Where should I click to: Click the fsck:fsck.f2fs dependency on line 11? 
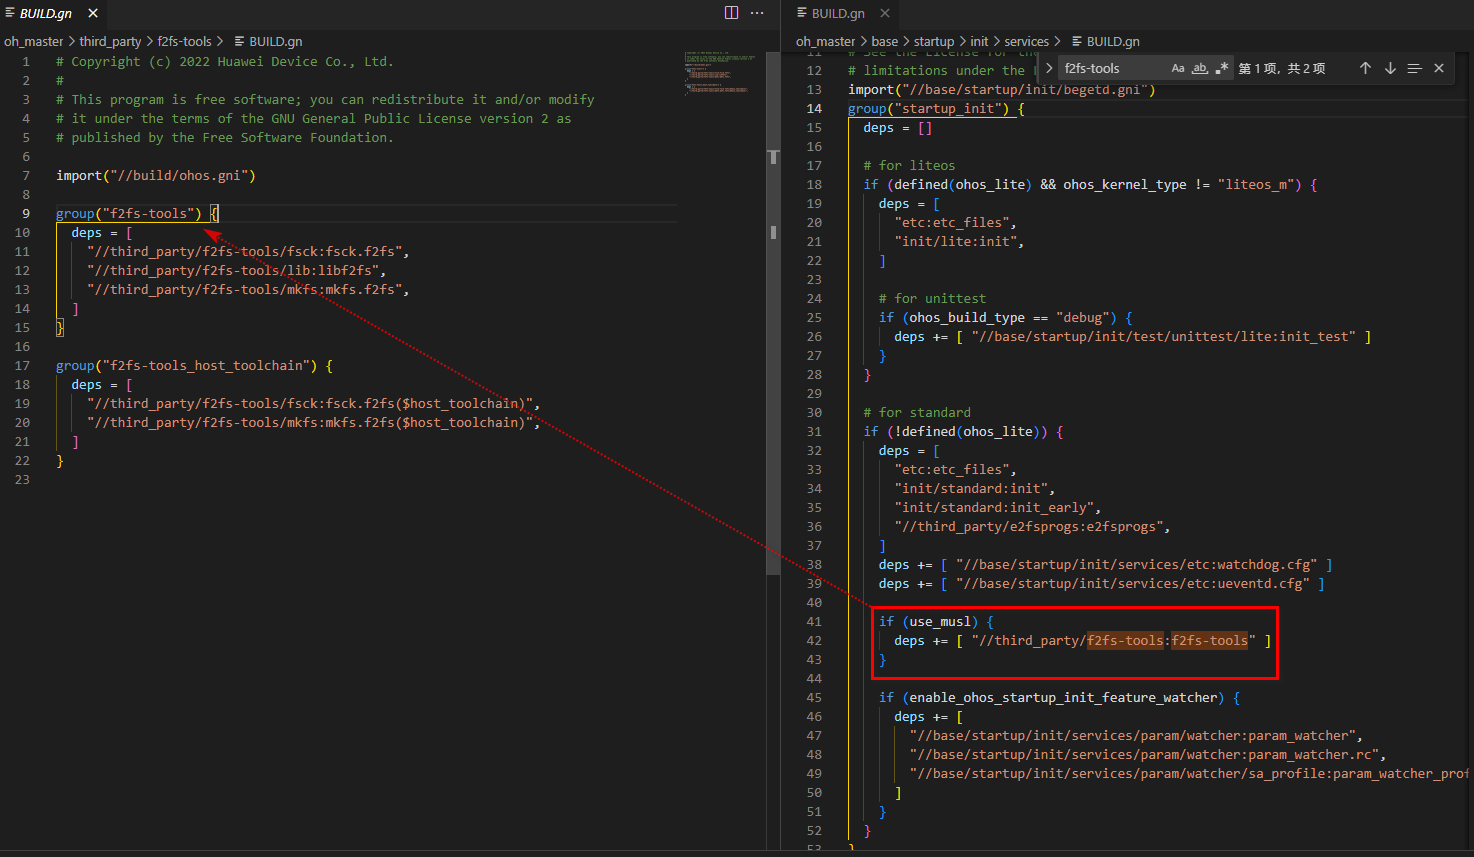click(x=248, y=251)
